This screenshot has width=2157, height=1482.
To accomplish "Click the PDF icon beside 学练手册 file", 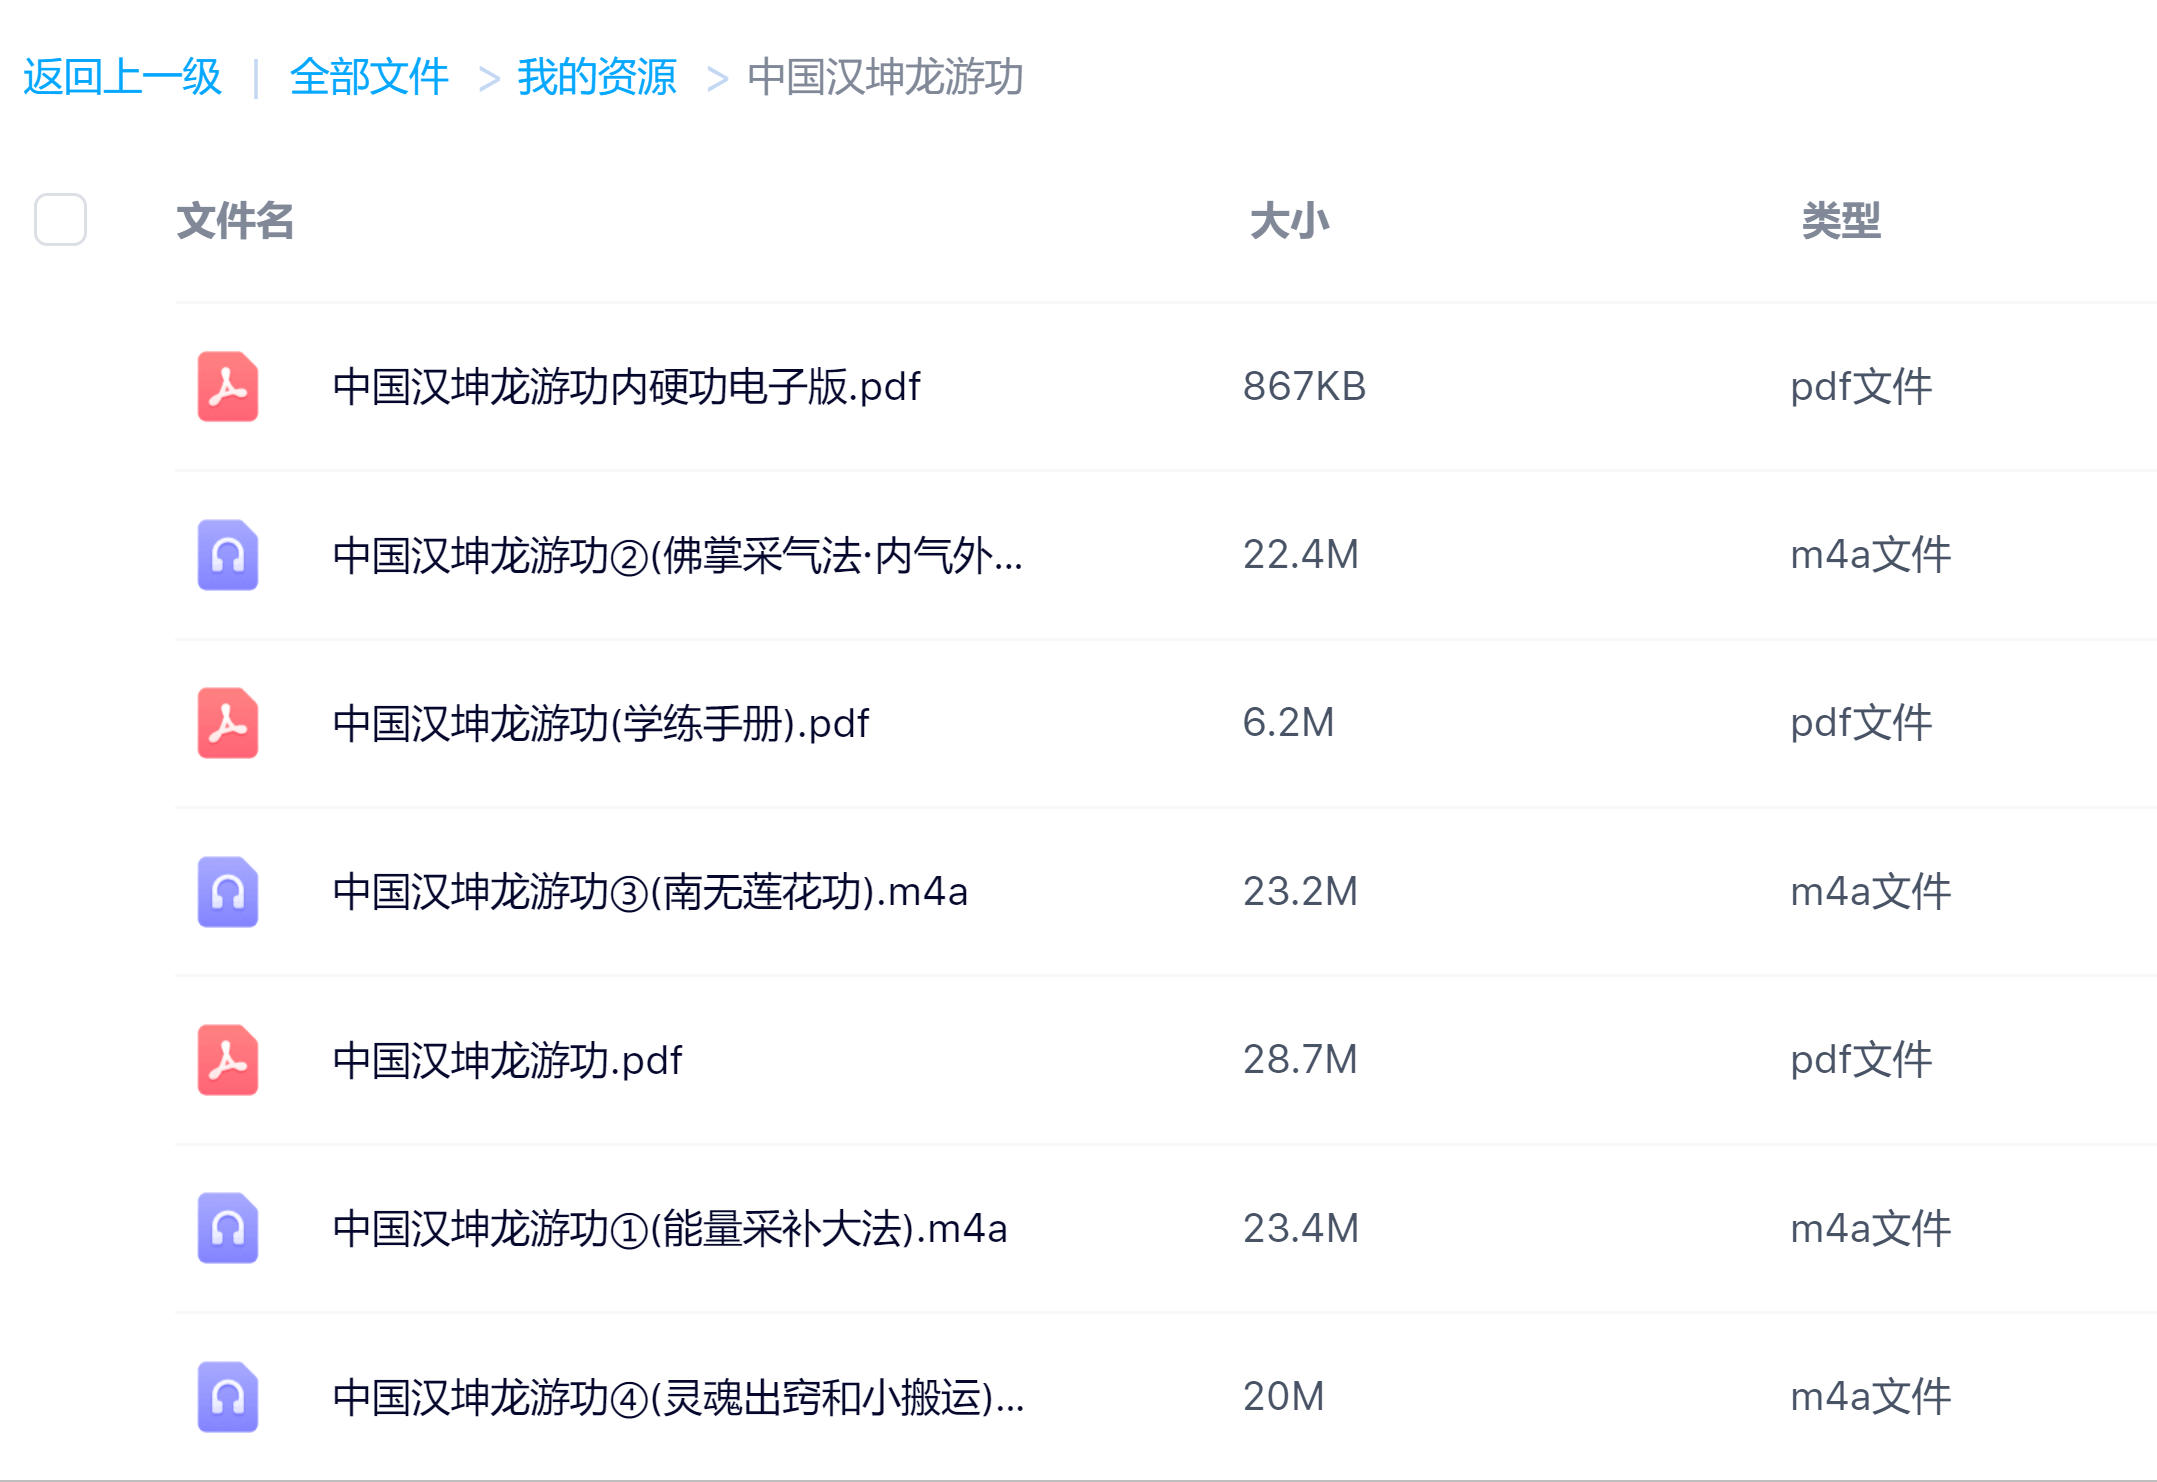I will click(227, 725).
